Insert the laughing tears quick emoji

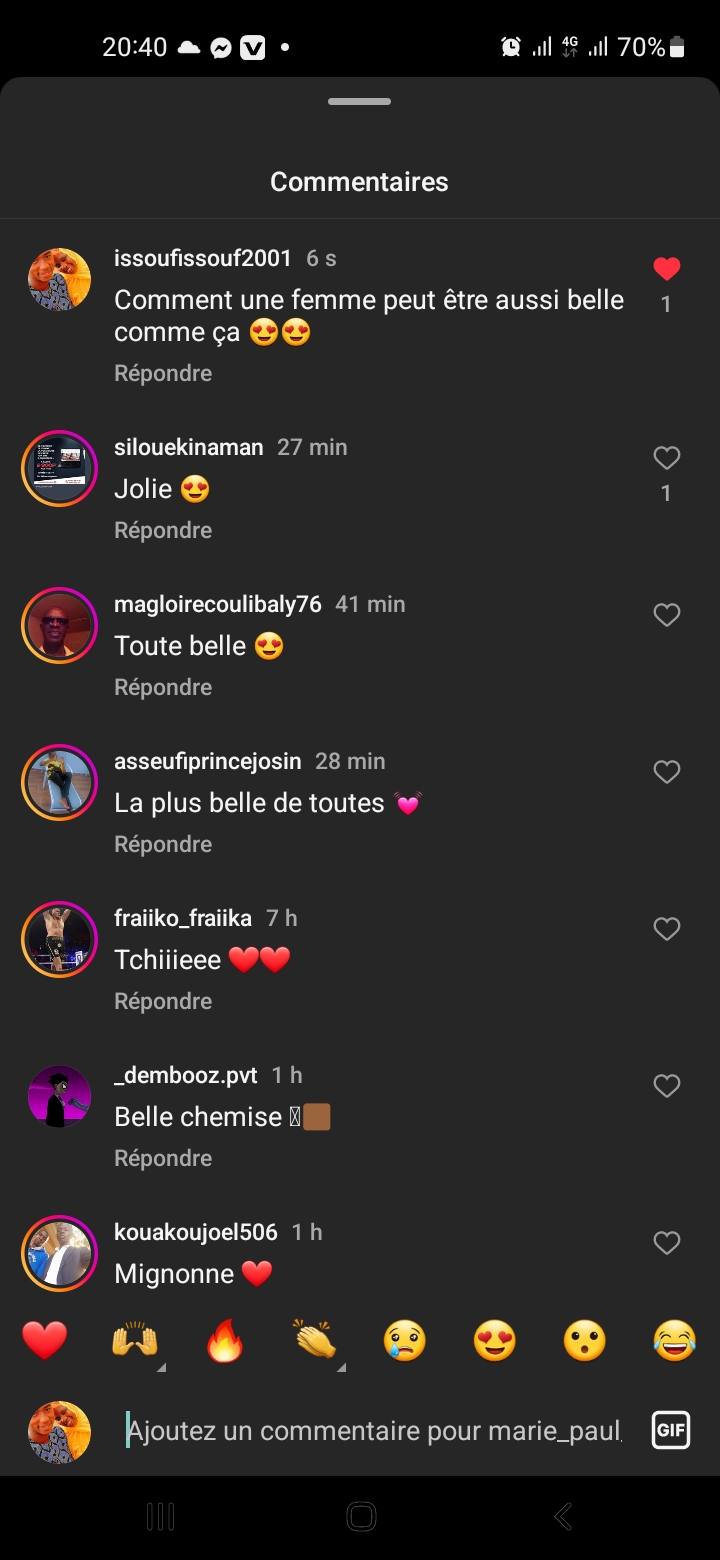coord(675,1341)
